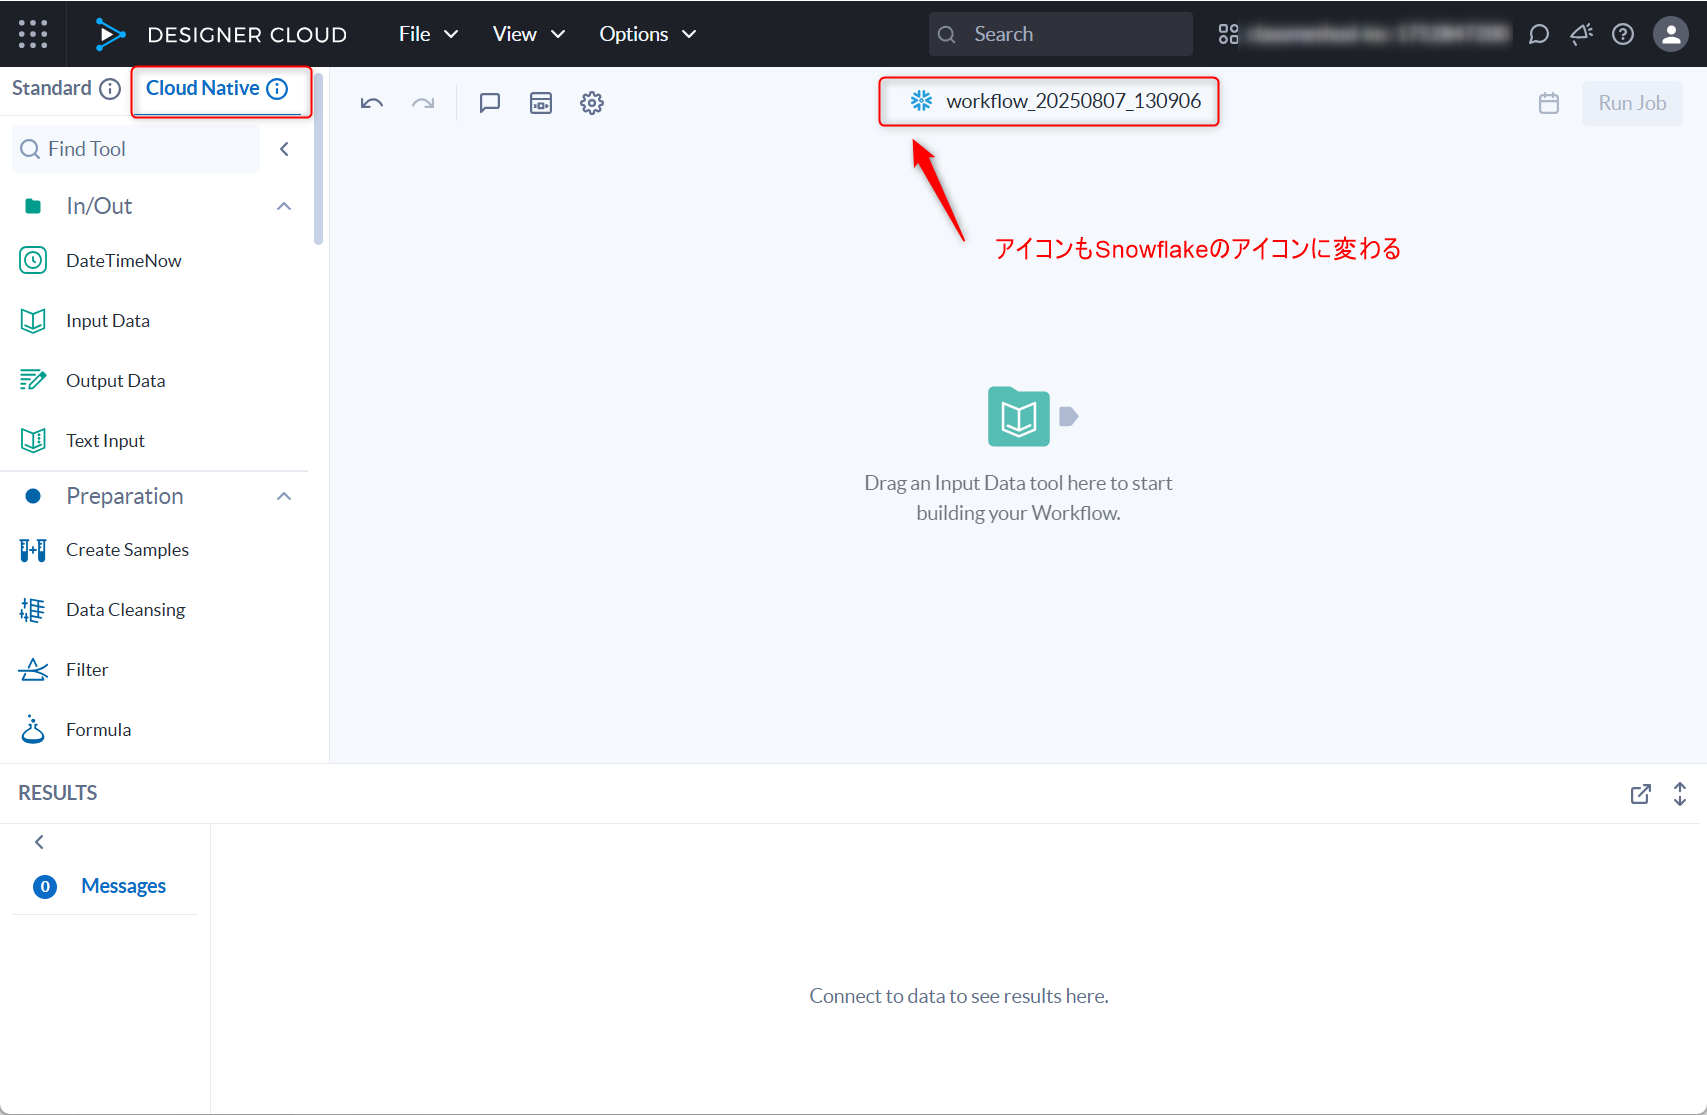
Task: Click the Run Job button
Action: (1632, 103)
